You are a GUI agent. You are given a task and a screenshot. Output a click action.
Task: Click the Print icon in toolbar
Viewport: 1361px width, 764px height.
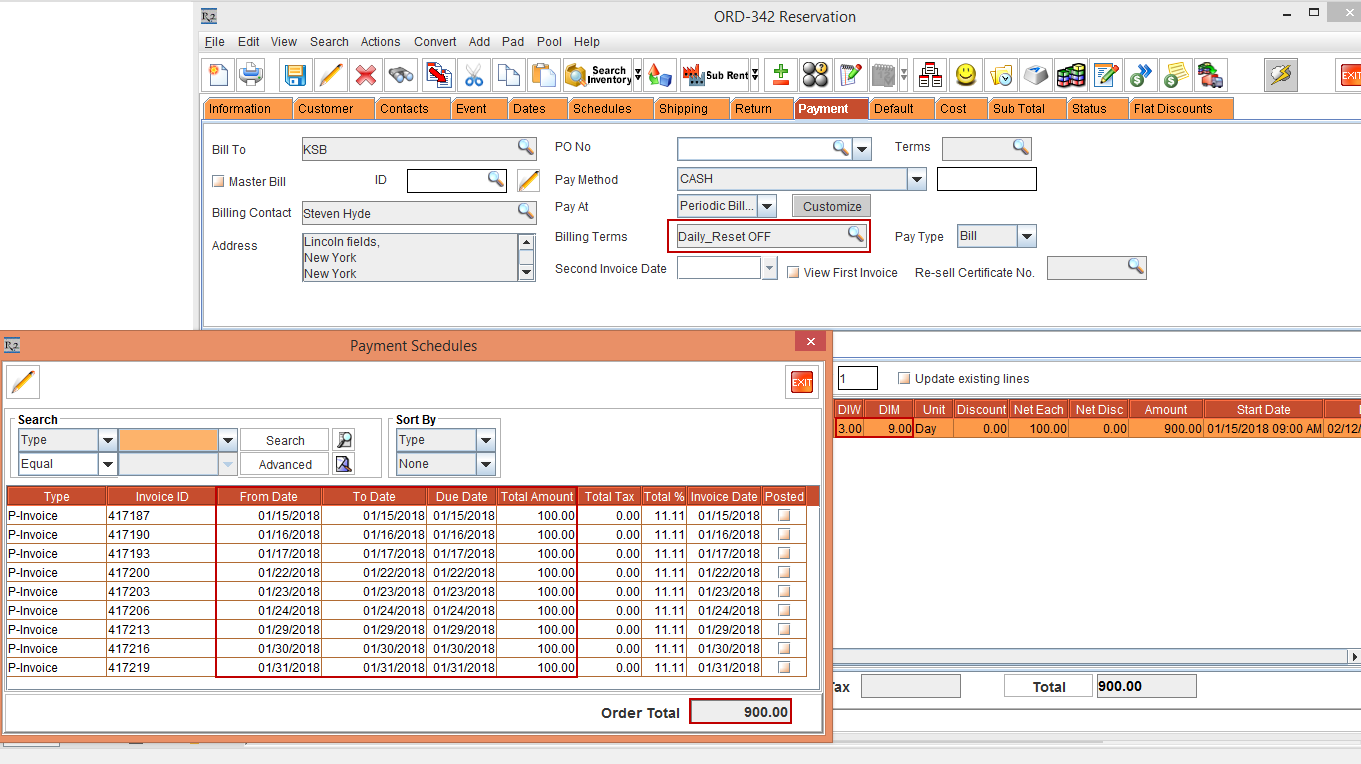(250, 75)
